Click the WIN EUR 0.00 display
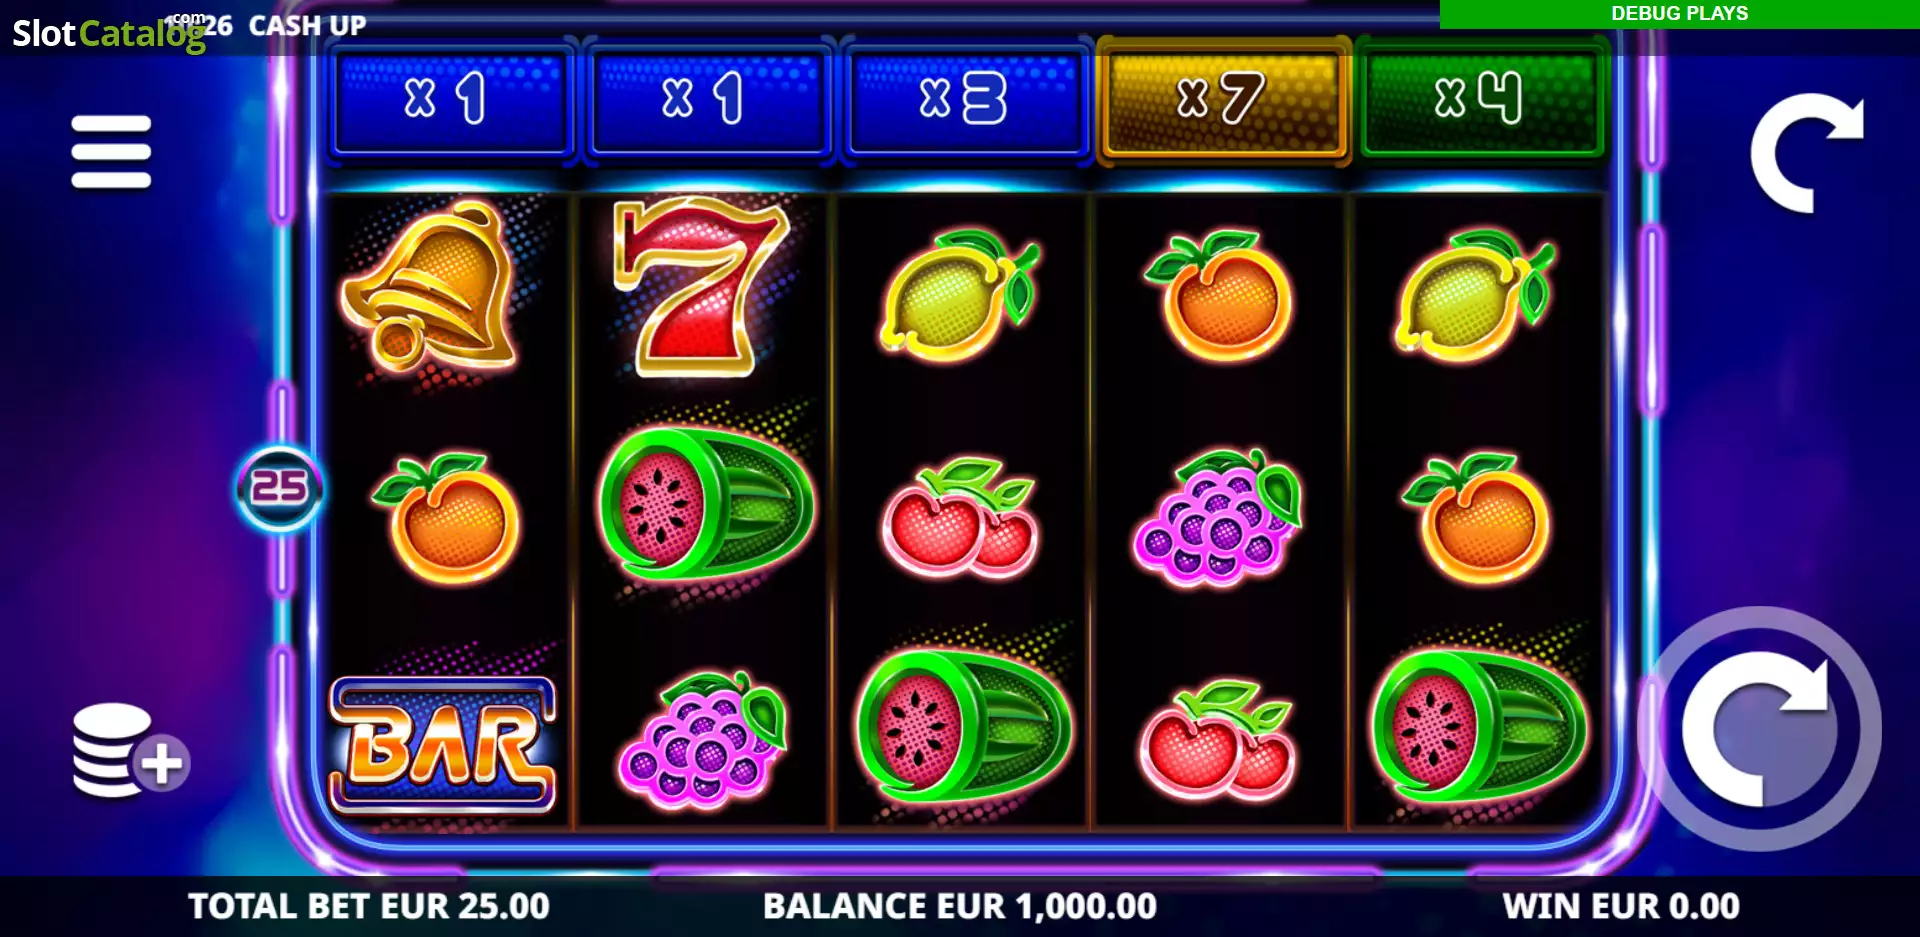The image size is (1920, 937). (1621, 906)
